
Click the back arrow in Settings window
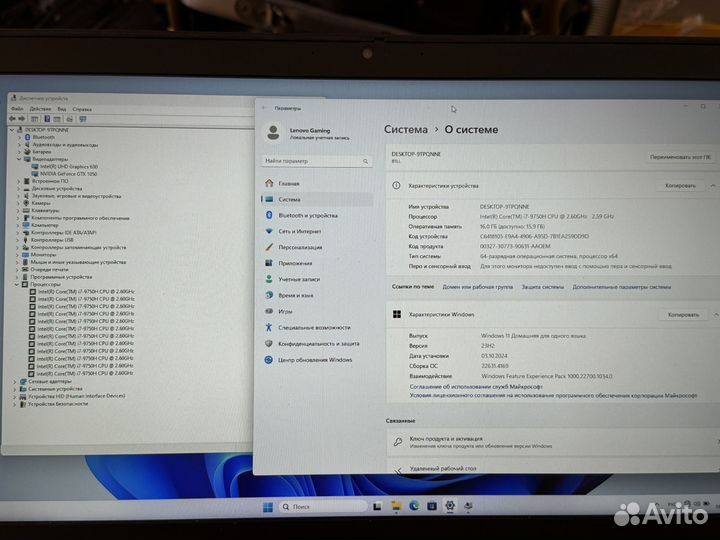pyautogui.click(x=264, y=108)
